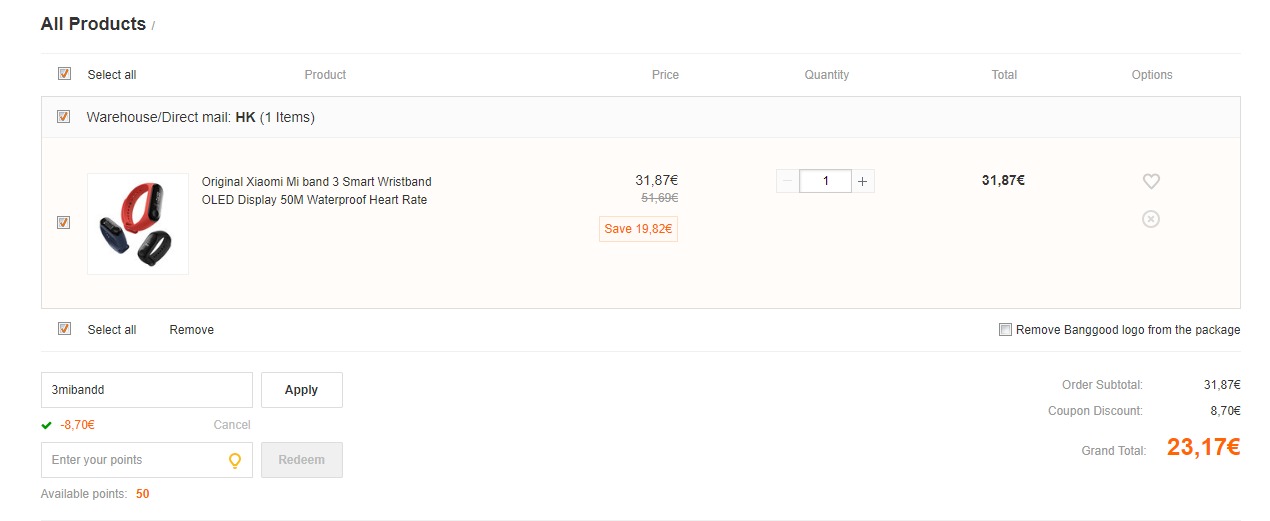Toggle the top Select all checkbox
Image resolution: width=1270 pixels, height=521 pixels.
(x=64, y=74)
